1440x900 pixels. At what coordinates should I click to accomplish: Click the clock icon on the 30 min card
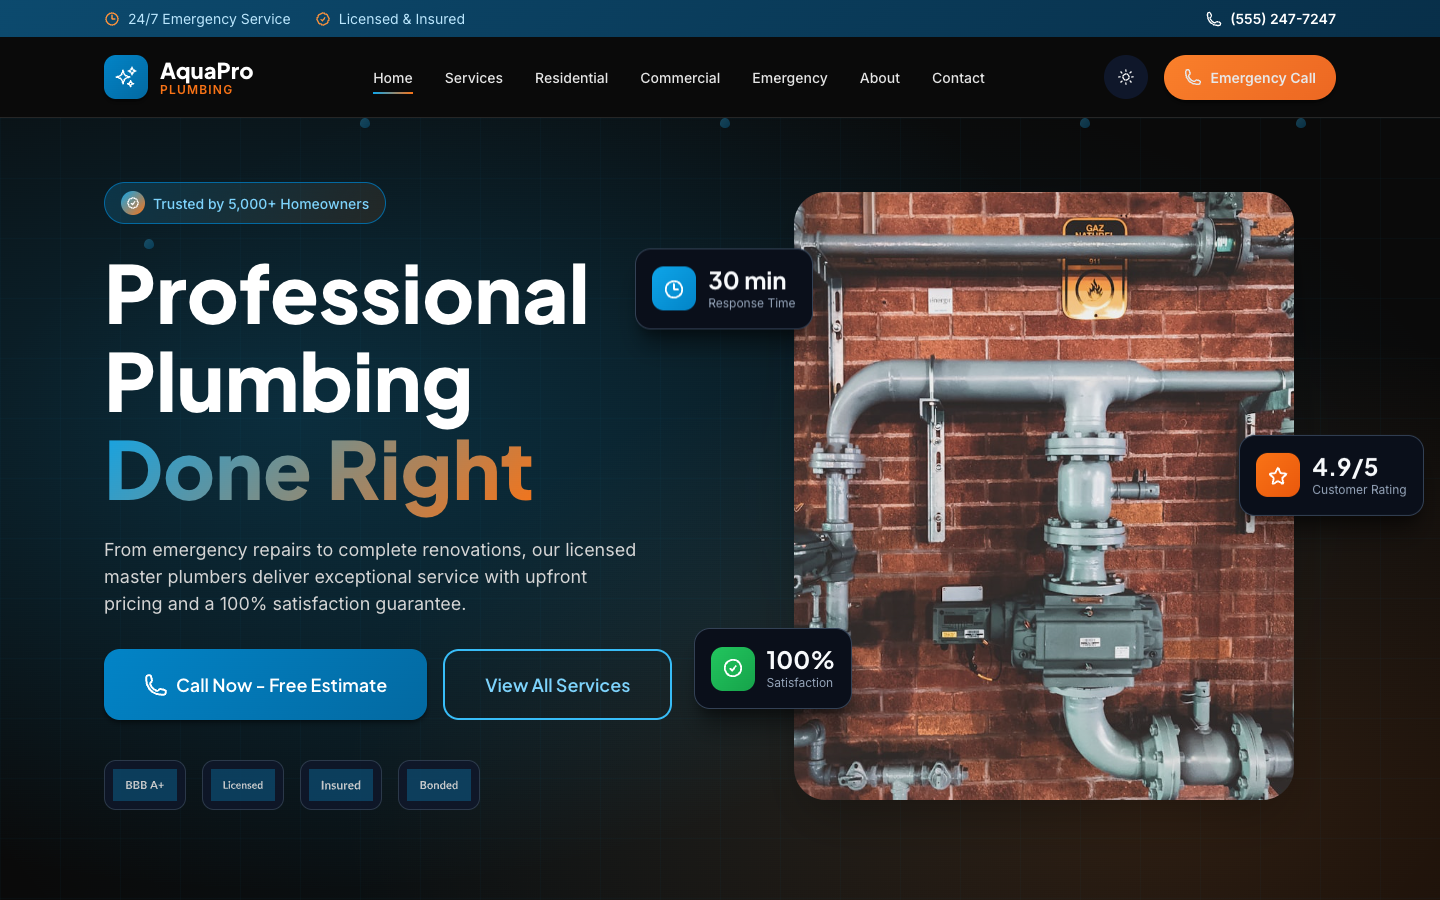pyautogui.click(x=672, y=288)
